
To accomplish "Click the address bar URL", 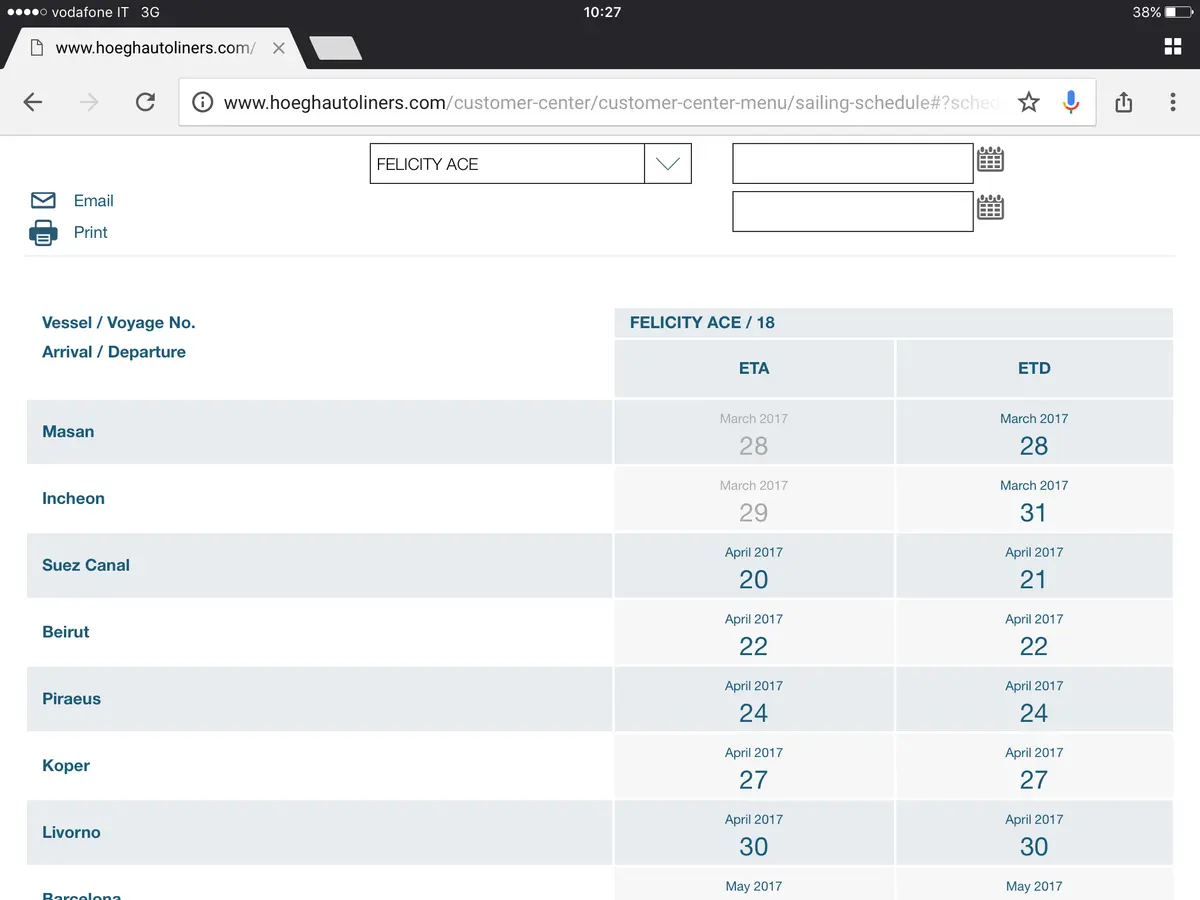I will (610, 102).
